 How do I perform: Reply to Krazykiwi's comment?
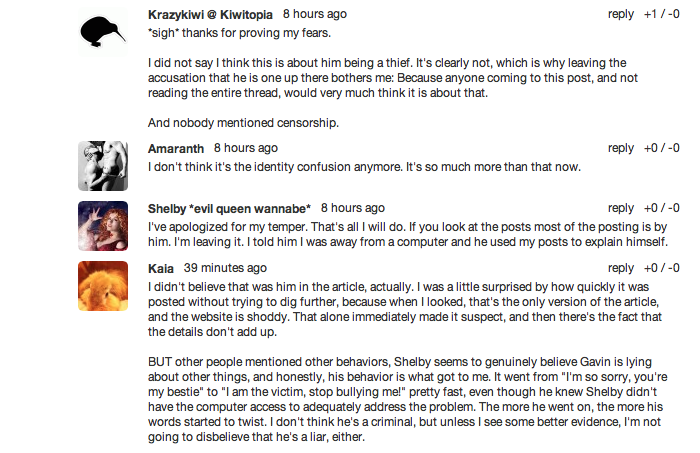click(621, 15)
